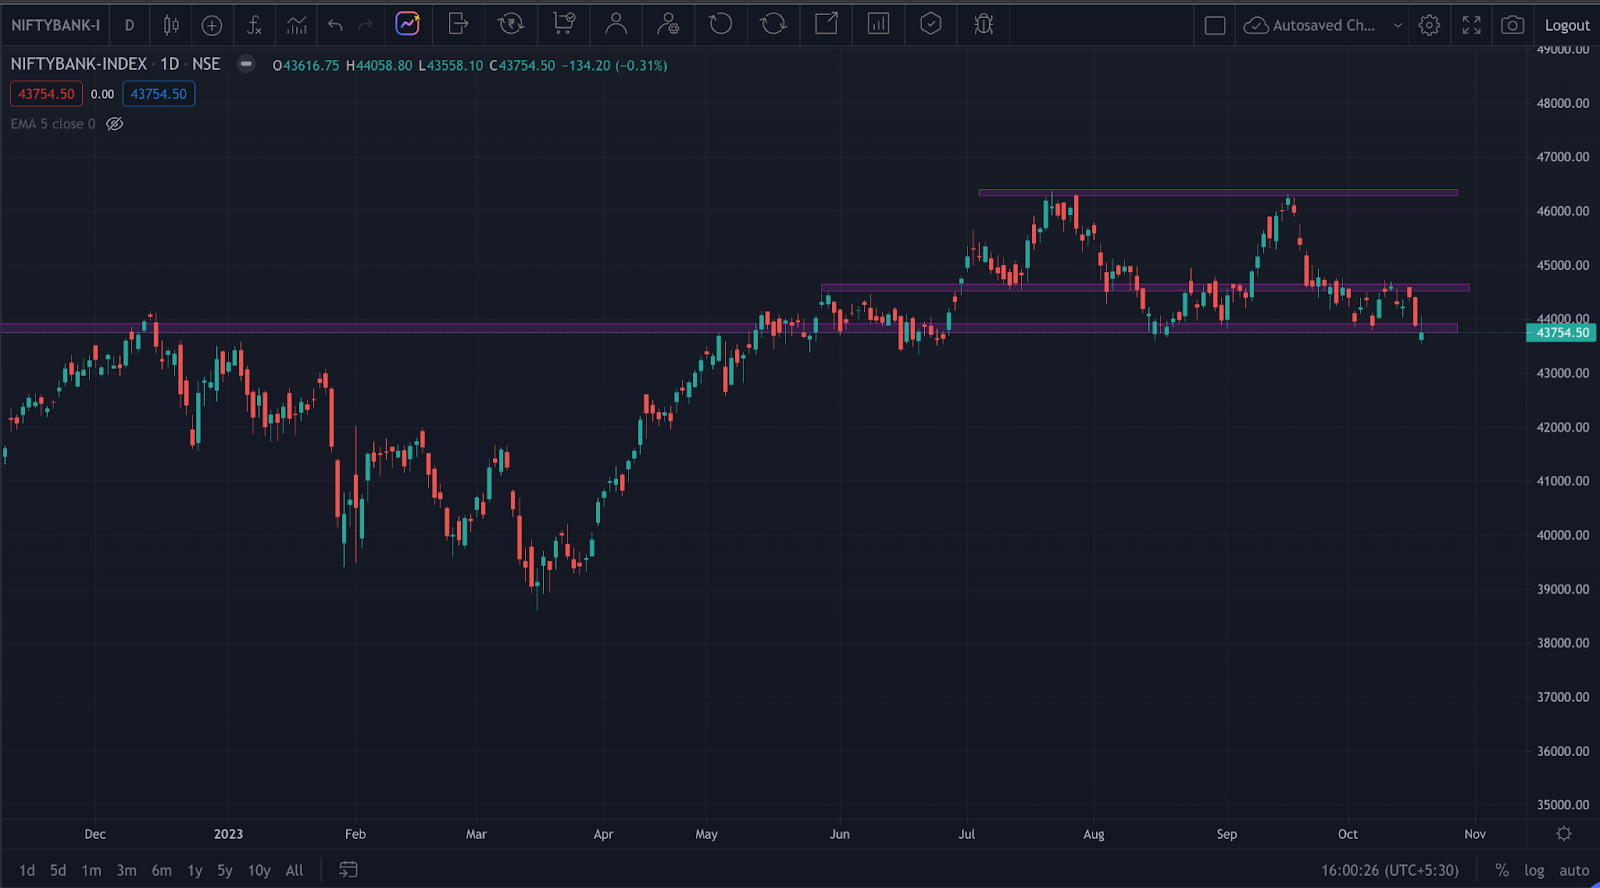Open the fx indicators menu
The image size is (1600, 888).
coord(254,25)
